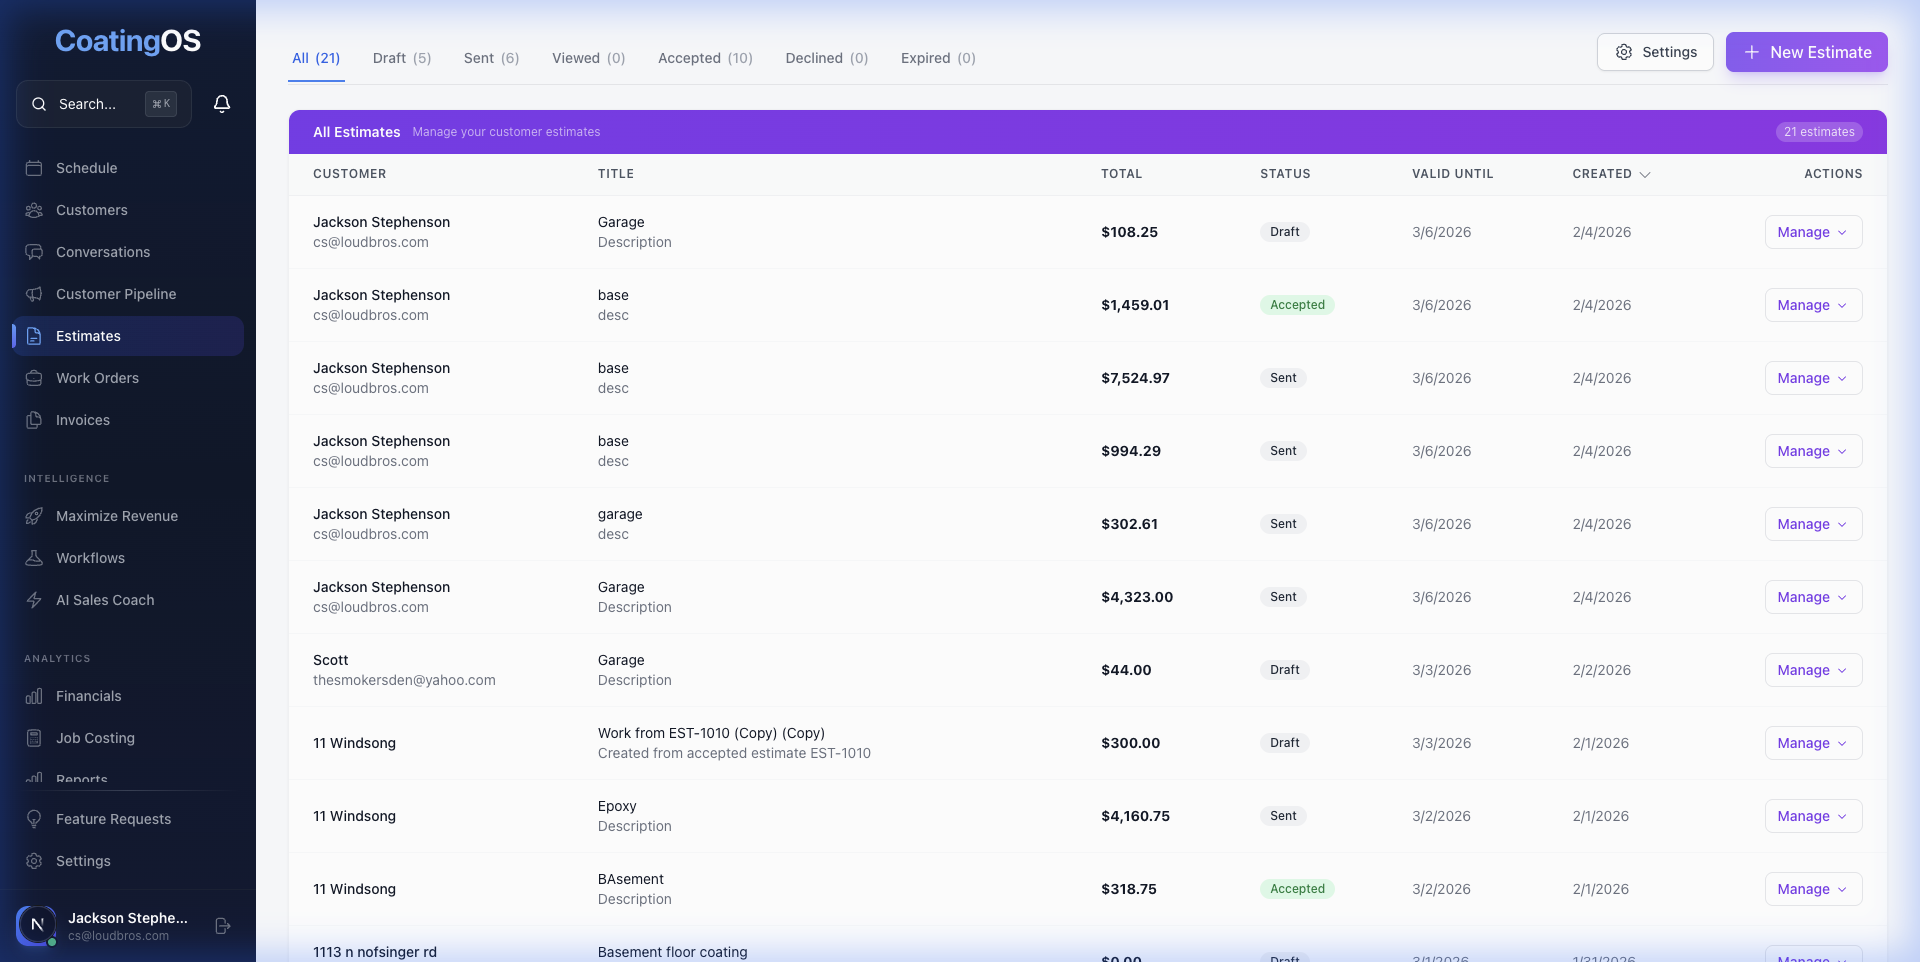Open the Manage dropdown for the $108.25 Garage estimate
The height and width of the screenshot is (962, 1920).
click(1812, 232)
